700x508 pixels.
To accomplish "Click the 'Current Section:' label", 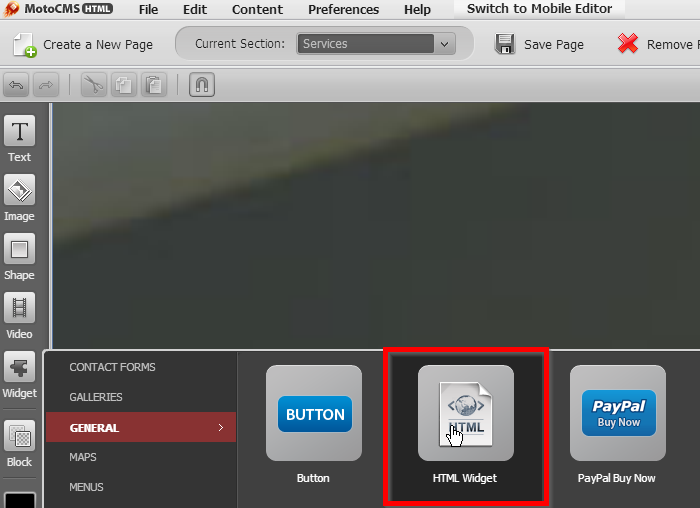I will pyautogui.click(x=240, y=44).
